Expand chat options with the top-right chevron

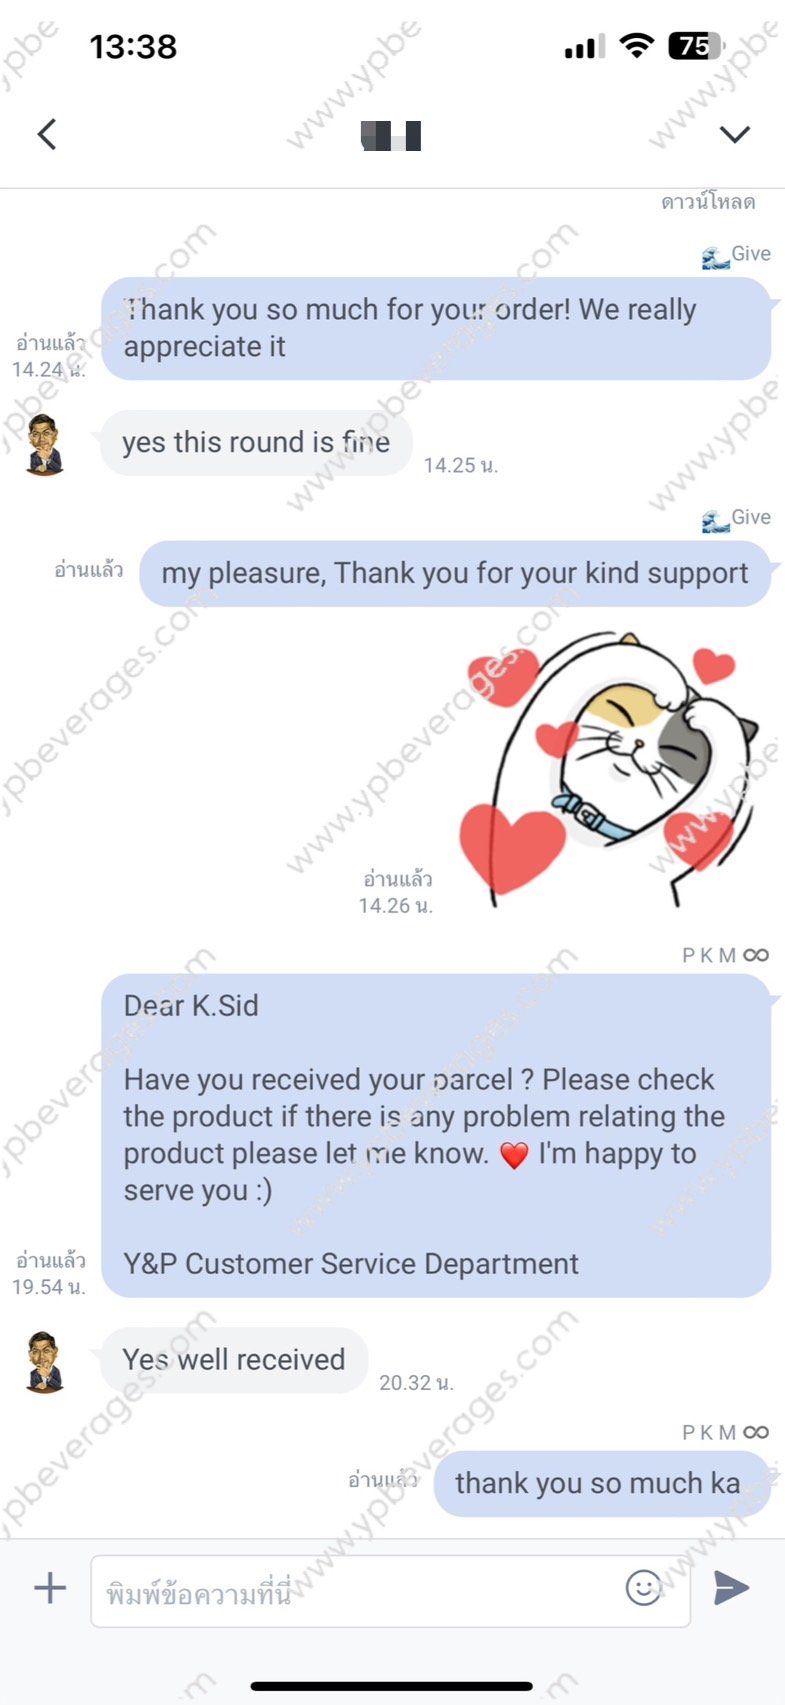735,134
